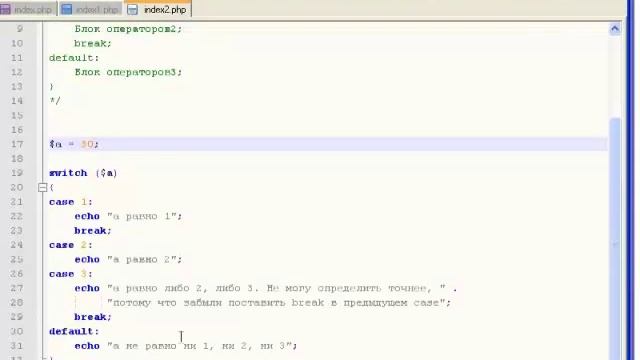Screen dimensions: 640x360
Task: Switch to the index1.php tab
Action: tap(90, 9)
